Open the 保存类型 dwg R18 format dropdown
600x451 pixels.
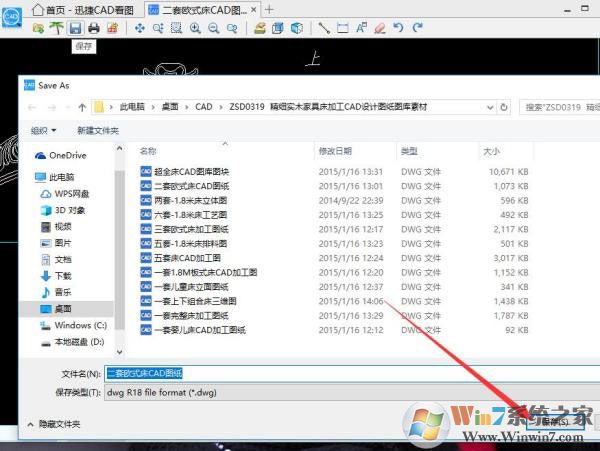click(x=352, y=392)
